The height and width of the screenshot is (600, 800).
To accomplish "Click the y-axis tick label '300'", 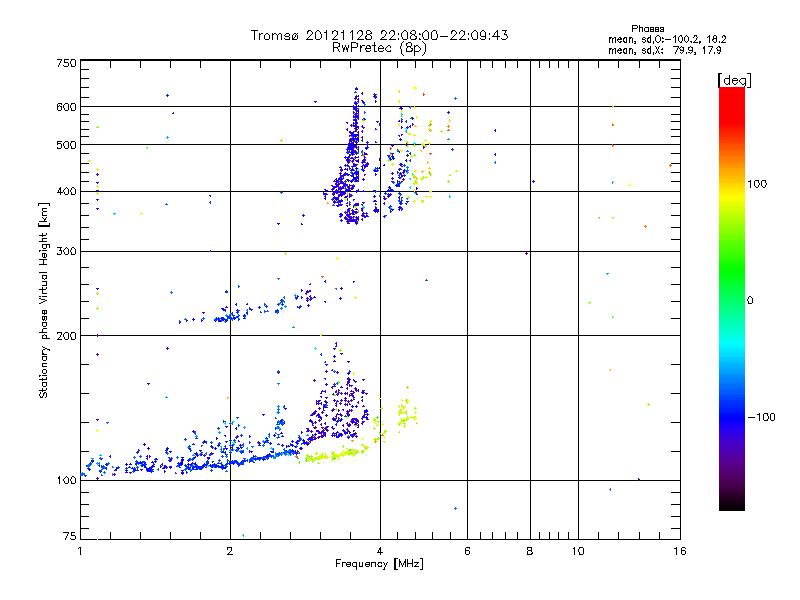I will tap(66, 251).
